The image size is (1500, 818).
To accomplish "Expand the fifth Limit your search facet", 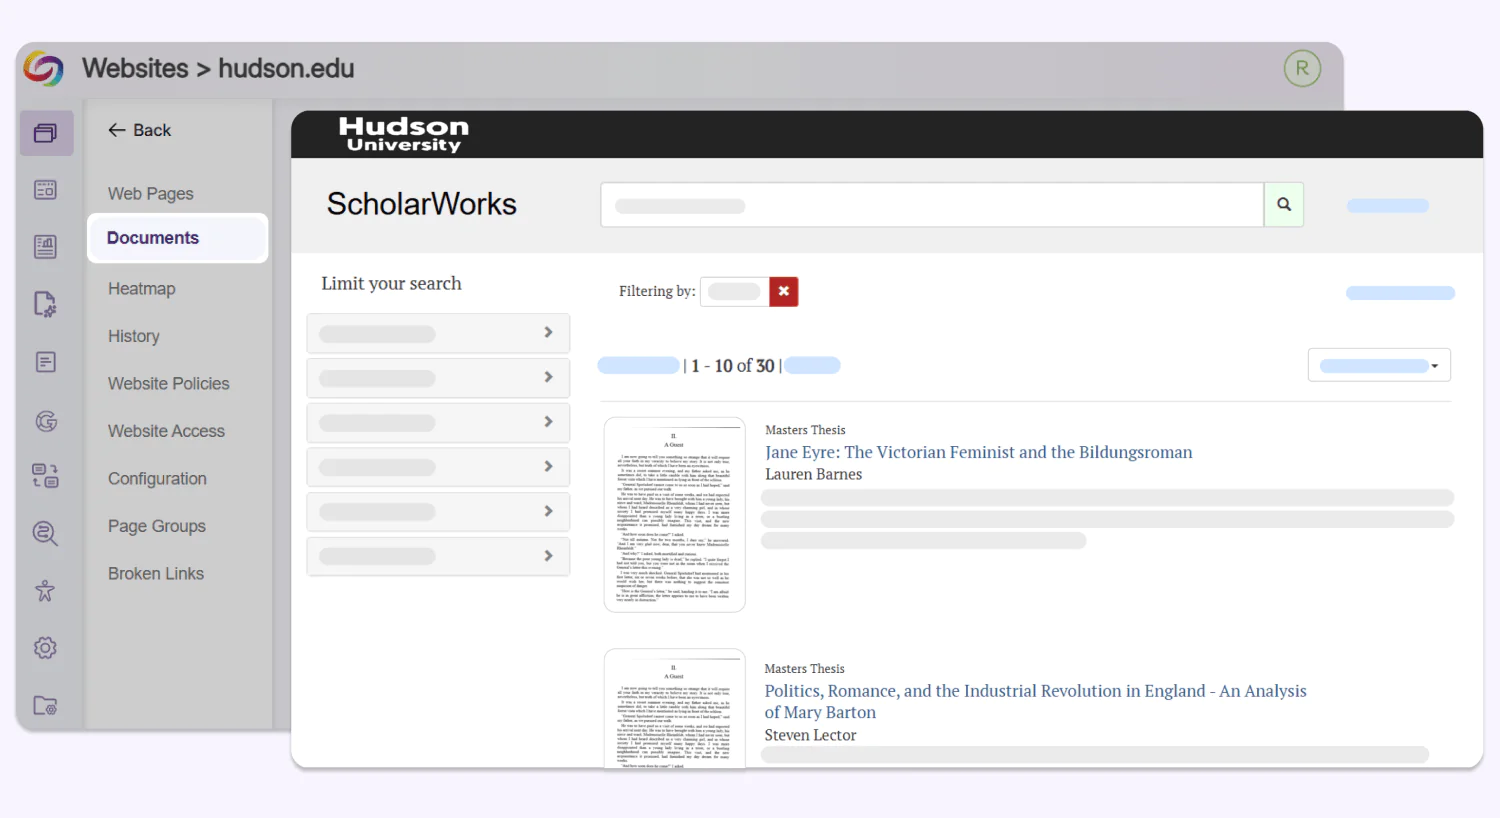I will [x=438, y=511].
